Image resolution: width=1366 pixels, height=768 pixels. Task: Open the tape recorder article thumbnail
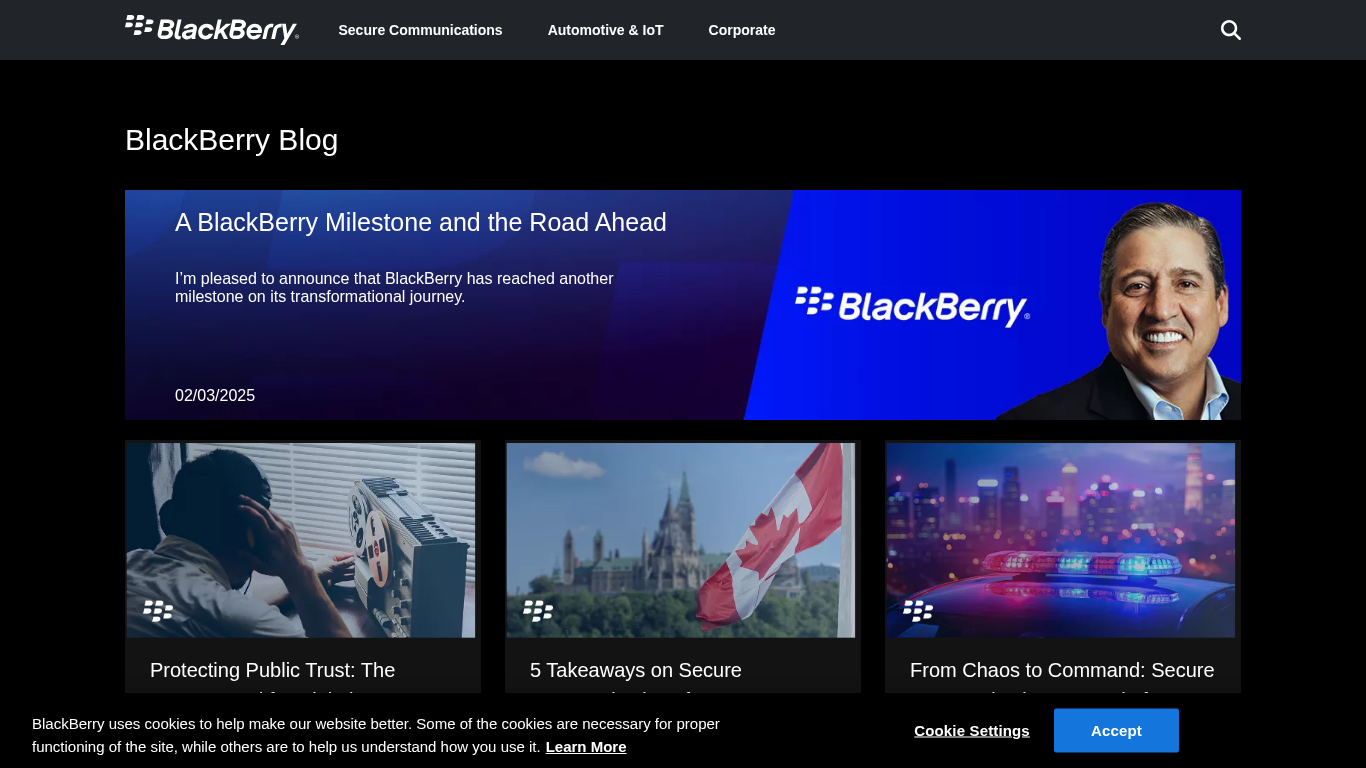click(301, 540)
